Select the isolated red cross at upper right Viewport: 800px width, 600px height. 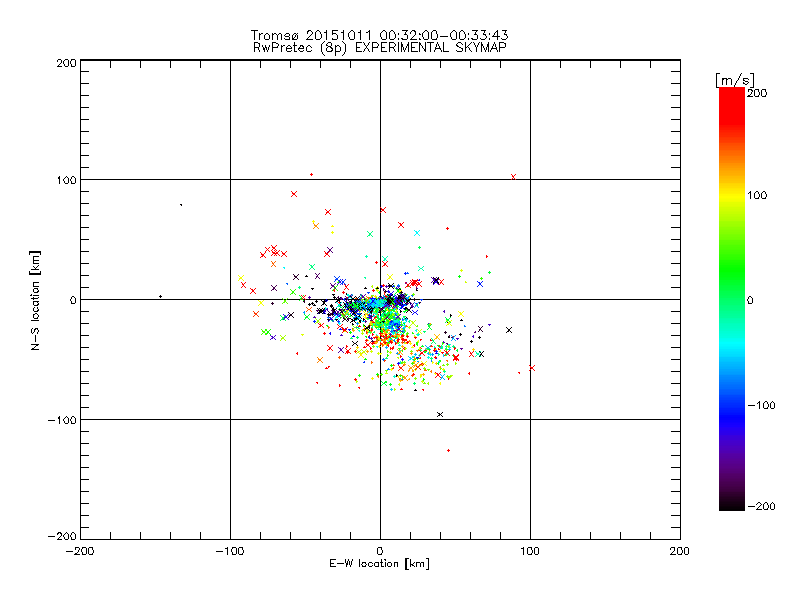point(513,177)
